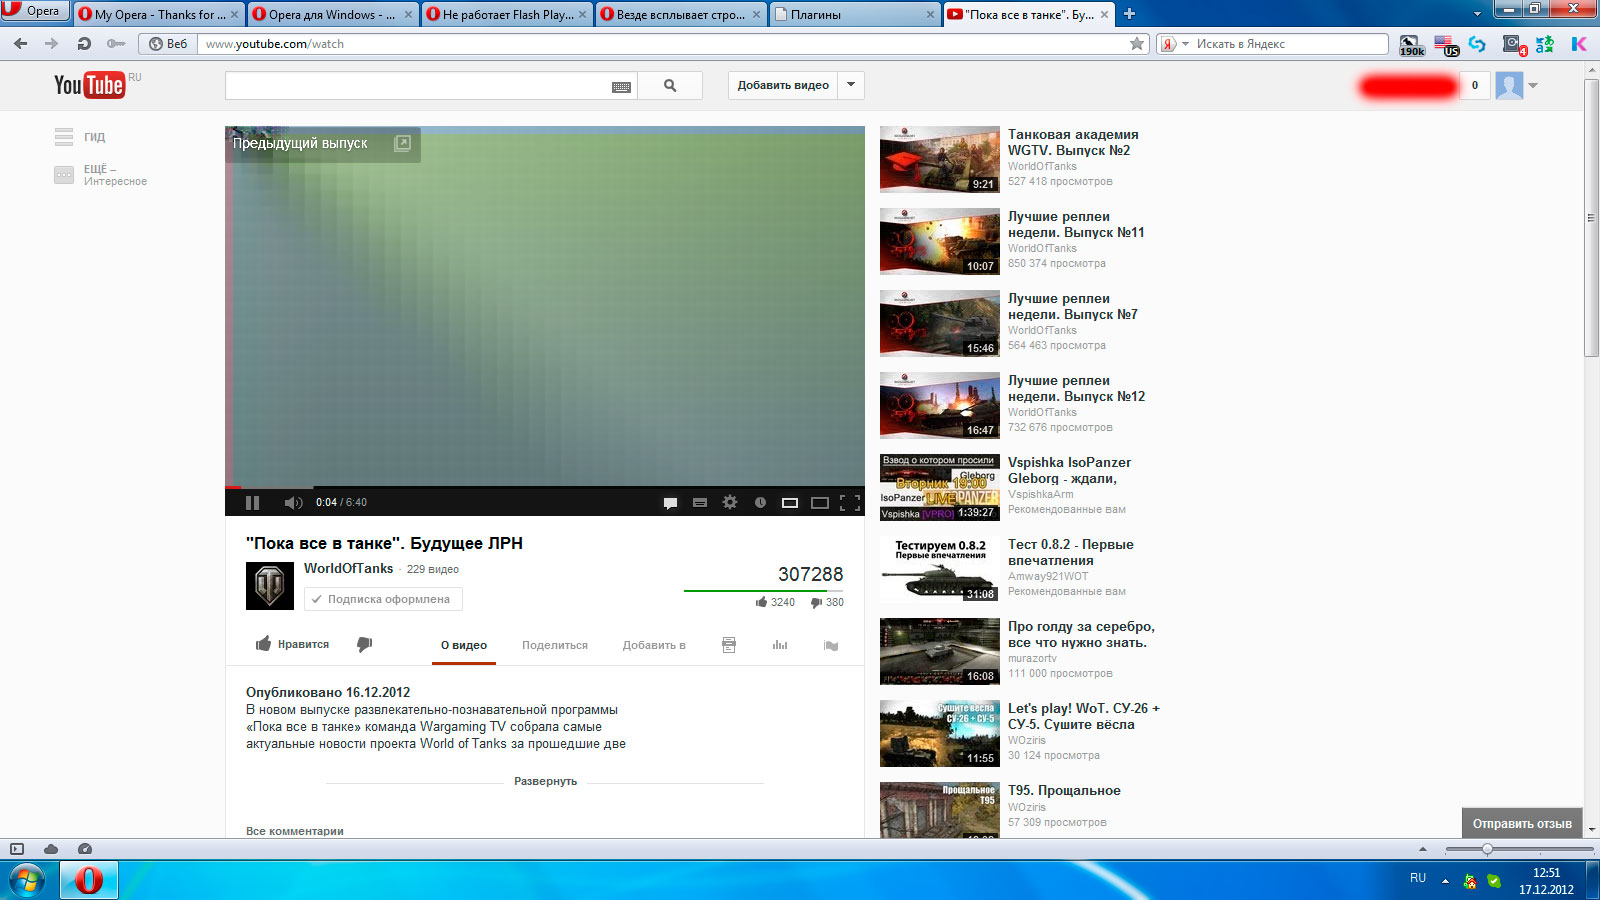Viewport: 1600px width, 900px height.
Task: Open Лучшие реплеи недели. Выпуск №11 thumbnail
Action: 939,241
